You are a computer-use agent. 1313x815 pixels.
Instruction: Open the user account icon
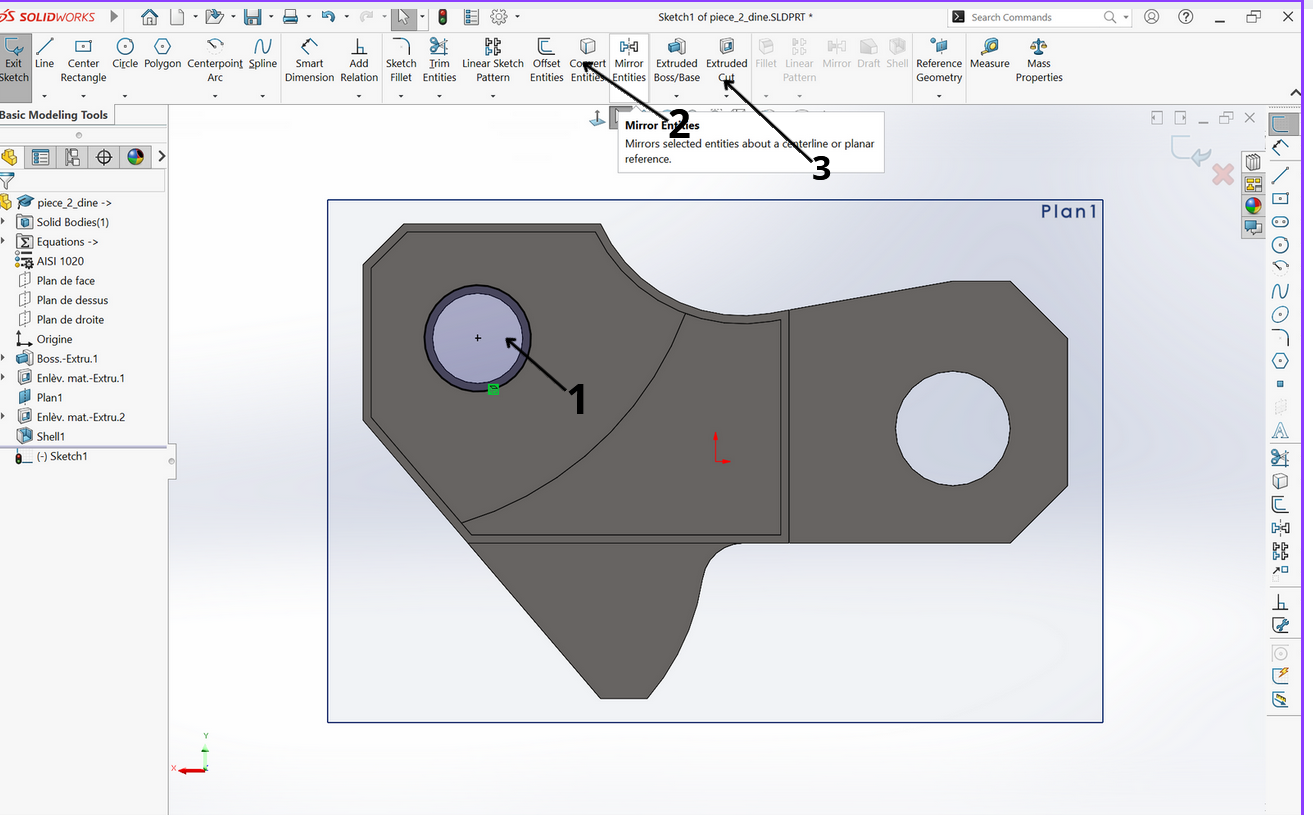tap(1152, 17)
